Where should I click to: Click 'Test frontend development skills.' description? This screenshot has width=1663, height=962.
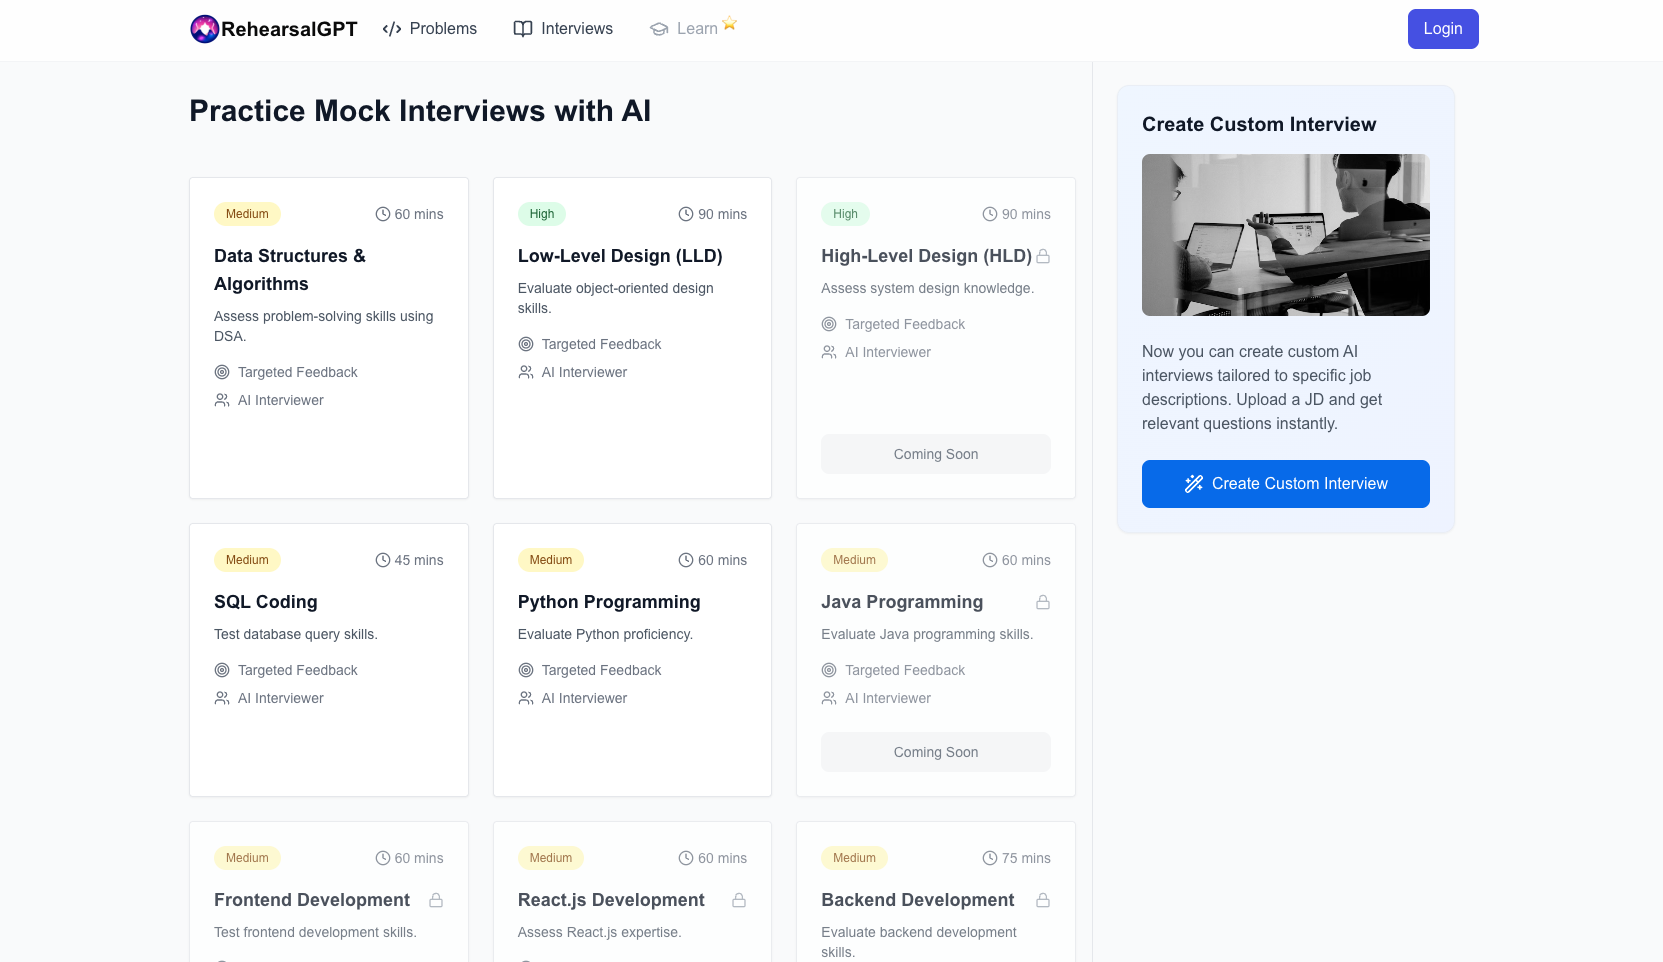(x=315, y=932)
